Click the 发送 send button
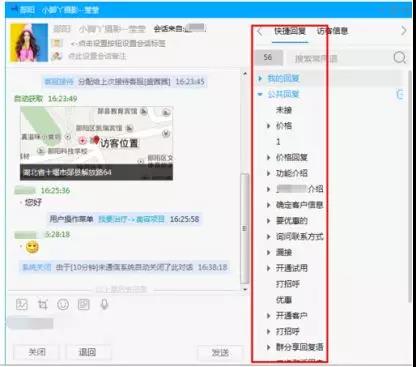This screenshot has height=367, width=416. [220, 352]
